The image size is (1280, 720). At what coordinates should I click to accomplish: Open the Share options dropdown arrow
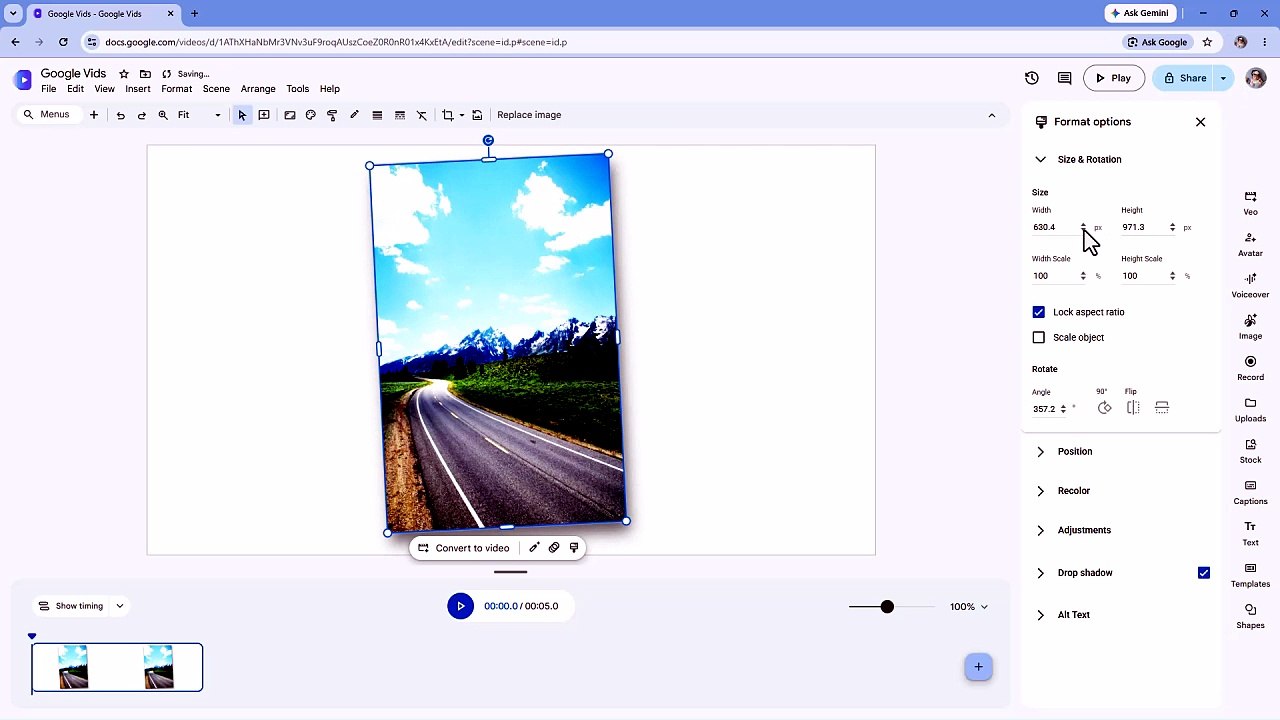[x=1223, y=78]
